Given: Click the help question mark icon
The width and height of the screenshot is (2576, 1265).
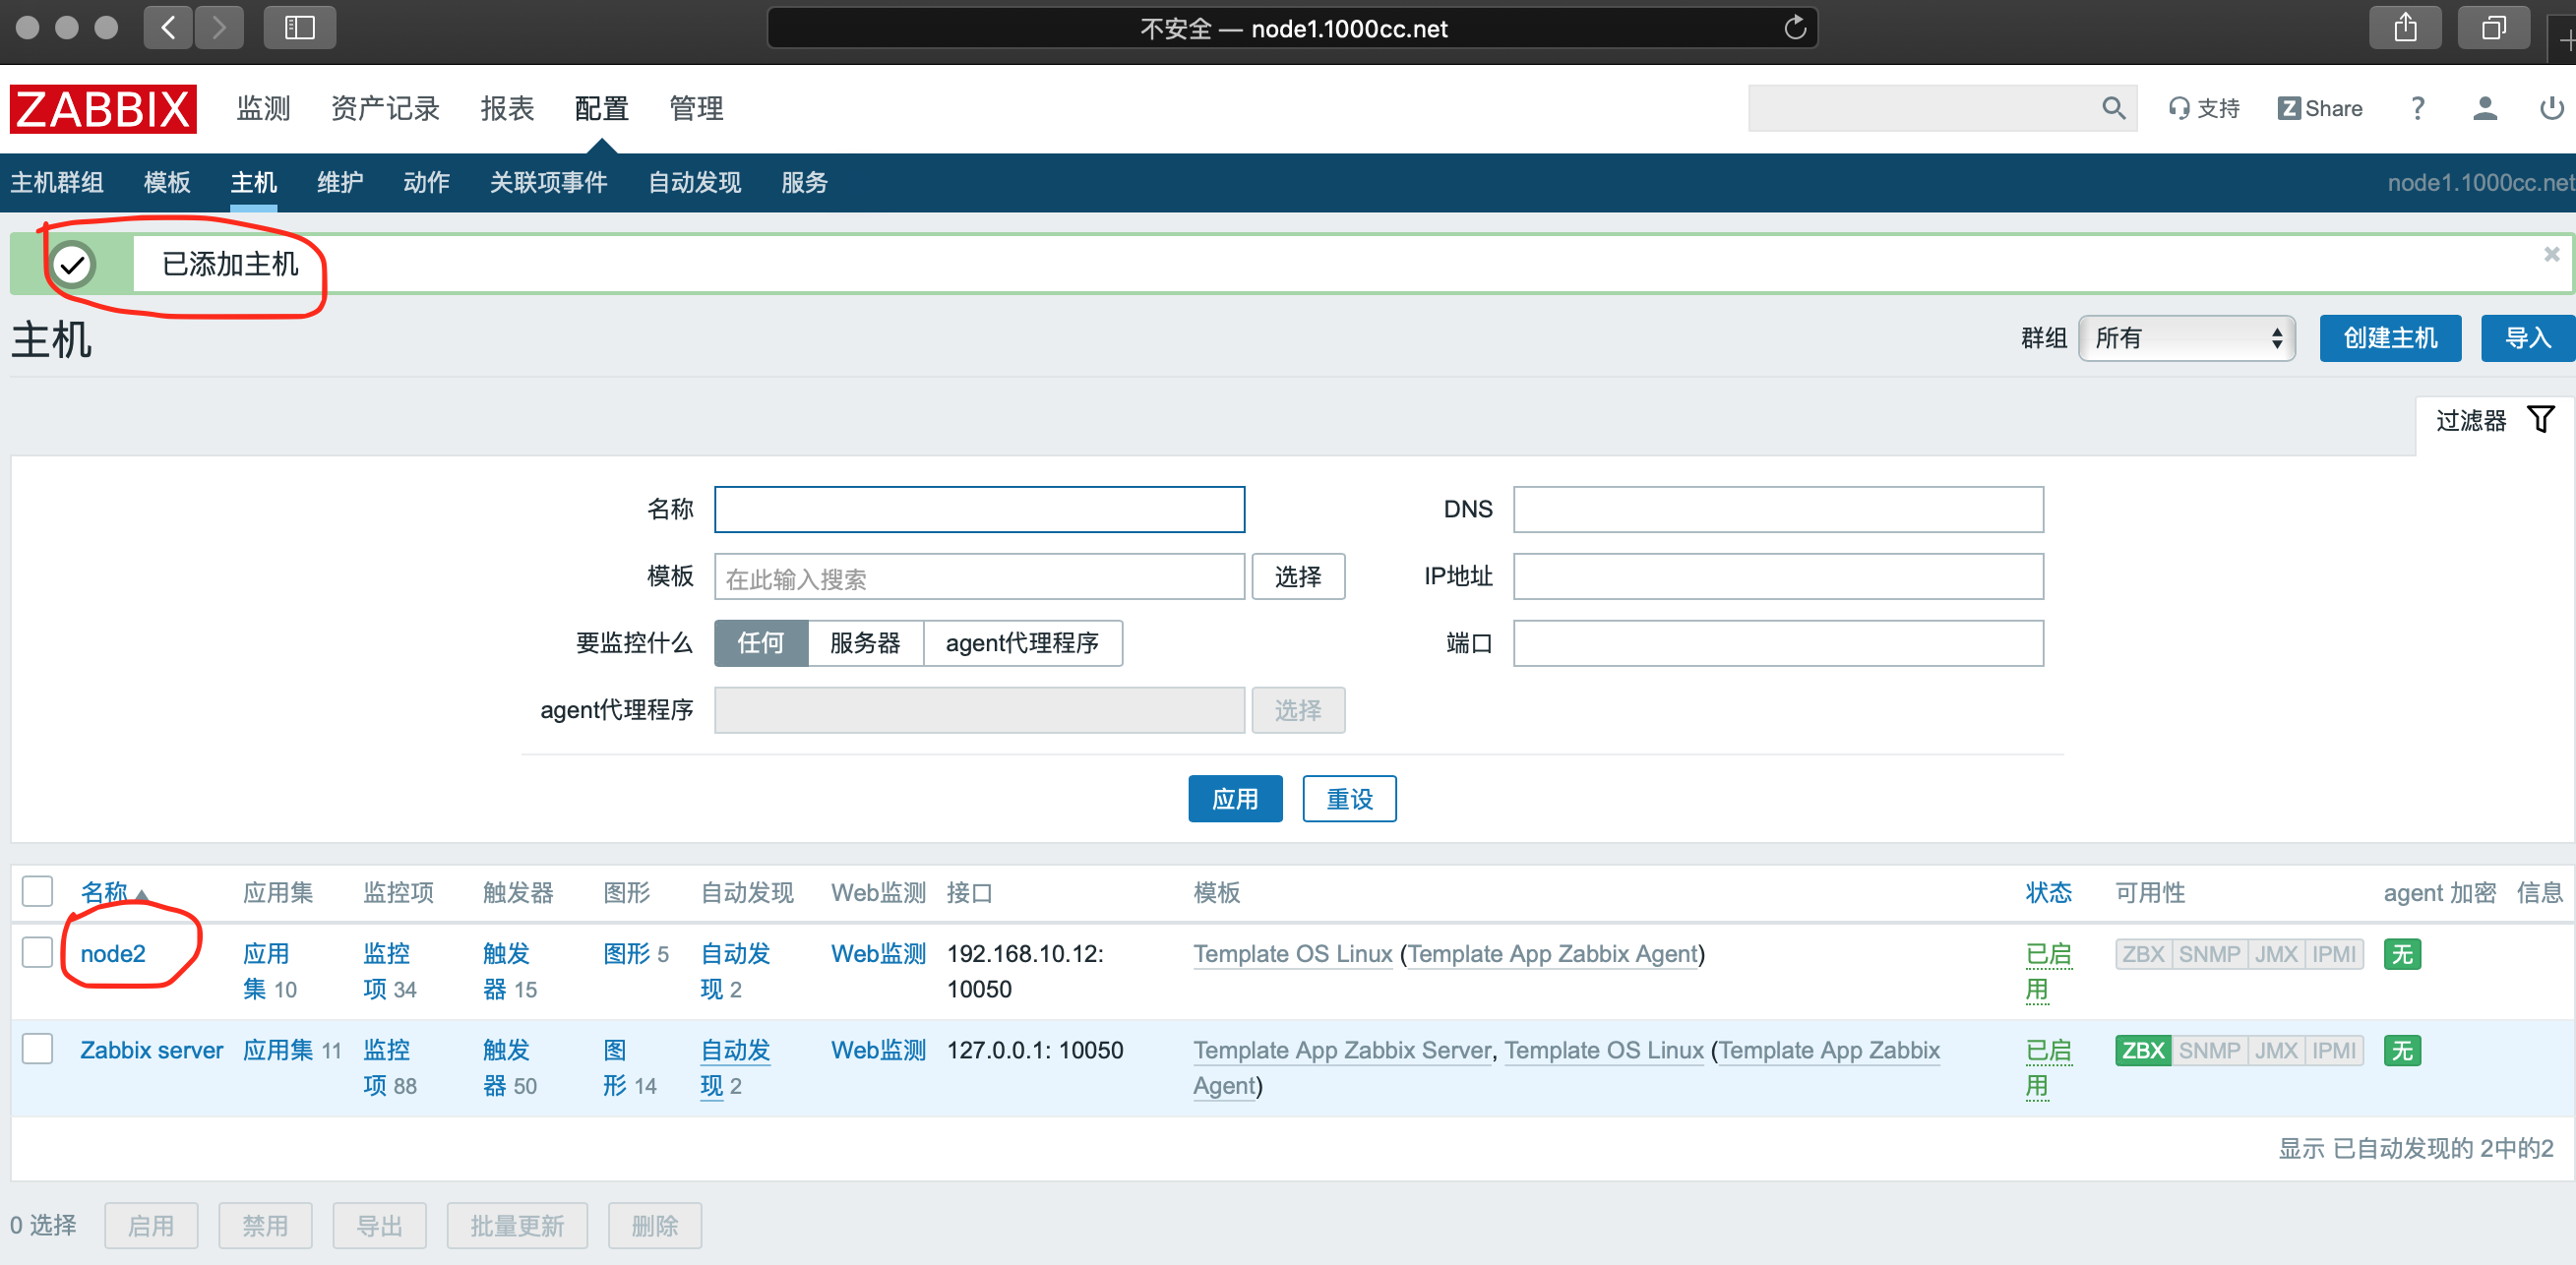Looking at the screenshot, I should pyautogui.click(x=2417, y=108).
